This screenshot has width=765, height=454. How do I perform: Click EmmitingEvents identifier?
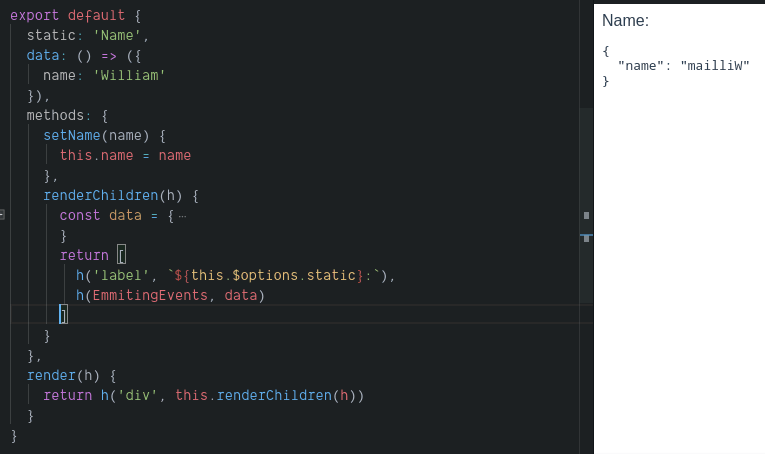[x=150, y=296]
